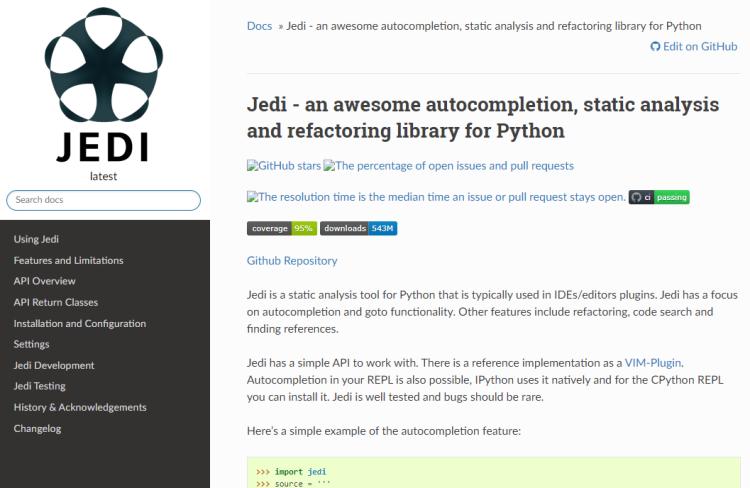750x488 pixels.
Task: Click the Docs breadcrumb link
Action: coord(259,25)
